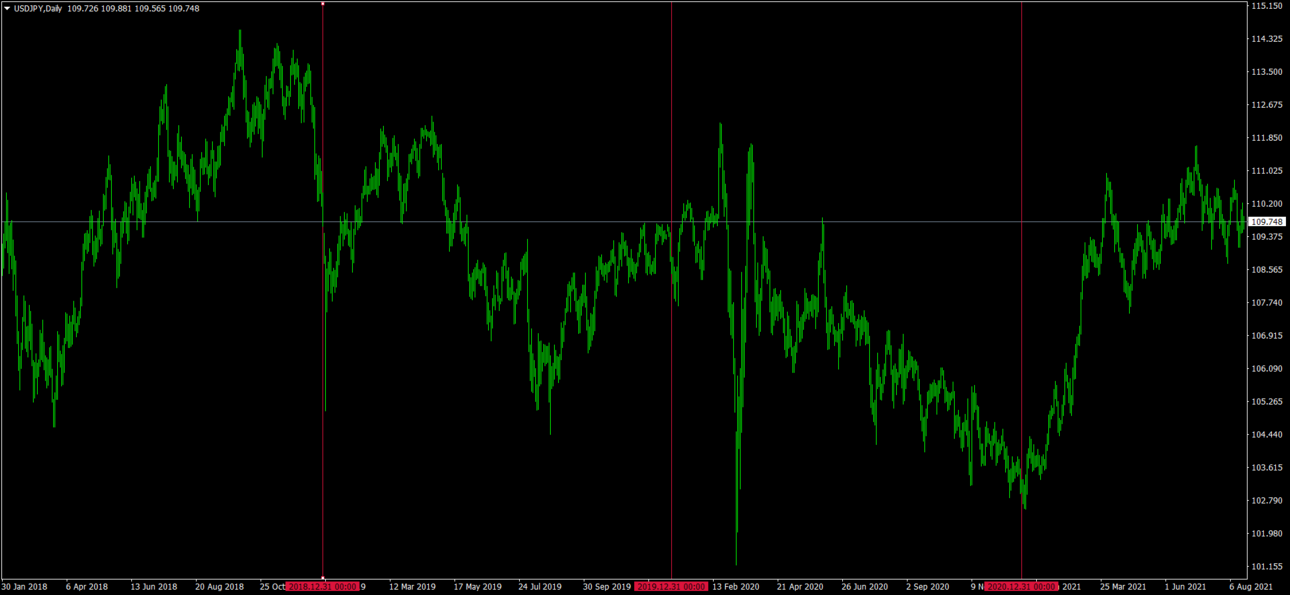Click the 111.025 price scale label

coord(1266,171)
